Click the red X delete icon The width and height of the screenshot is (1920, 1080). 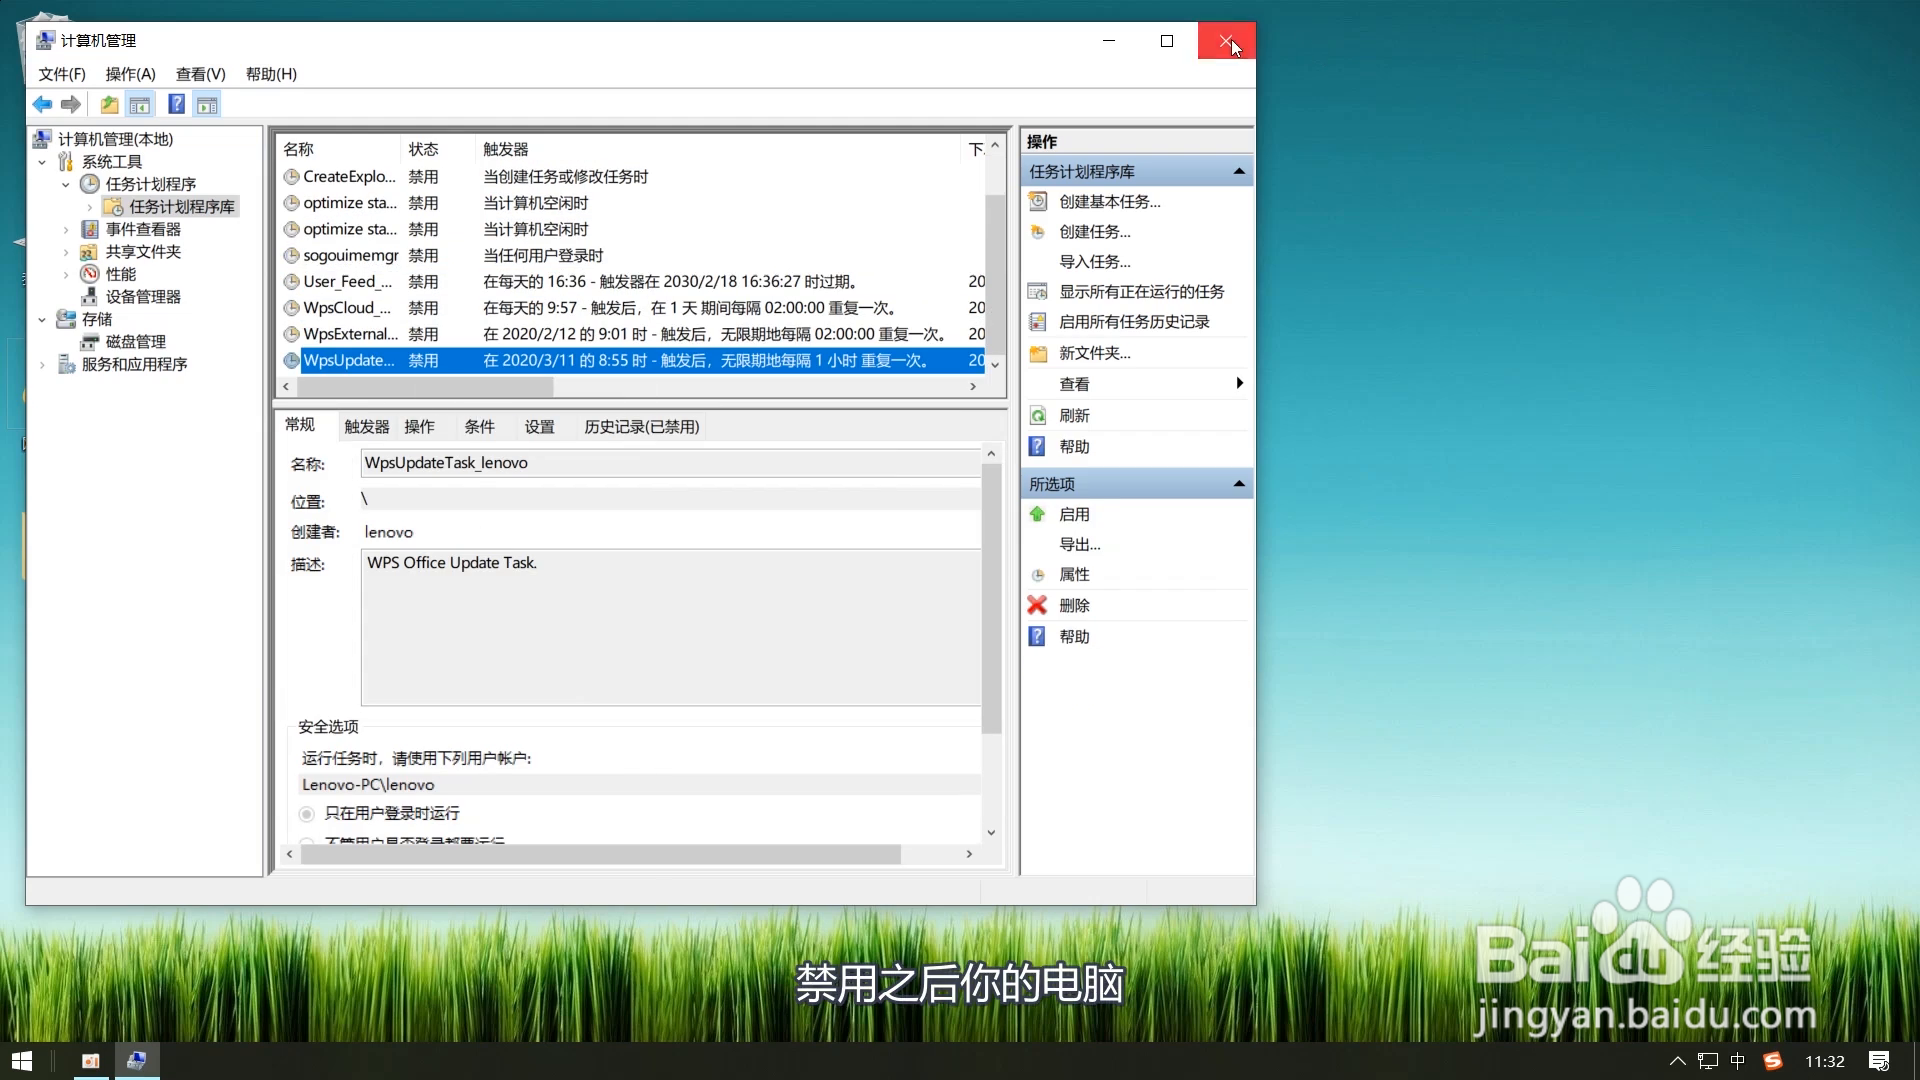pyautogui.click(x=1037, y=605)
